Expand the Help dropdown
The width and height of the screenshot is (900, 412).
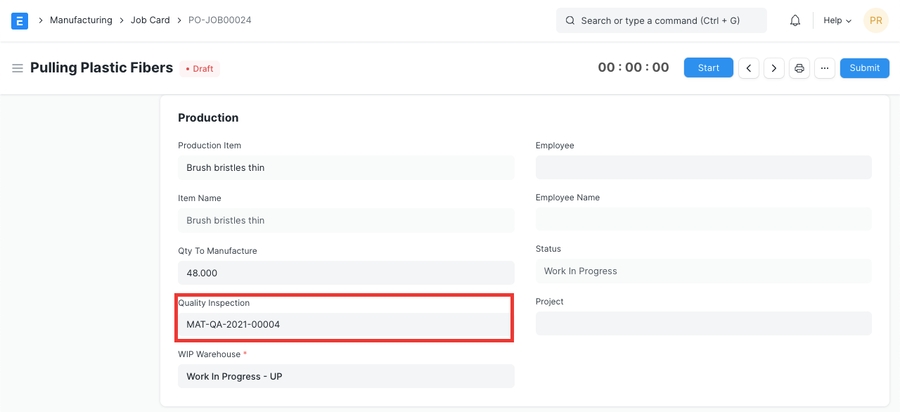(x=837, y=20)
